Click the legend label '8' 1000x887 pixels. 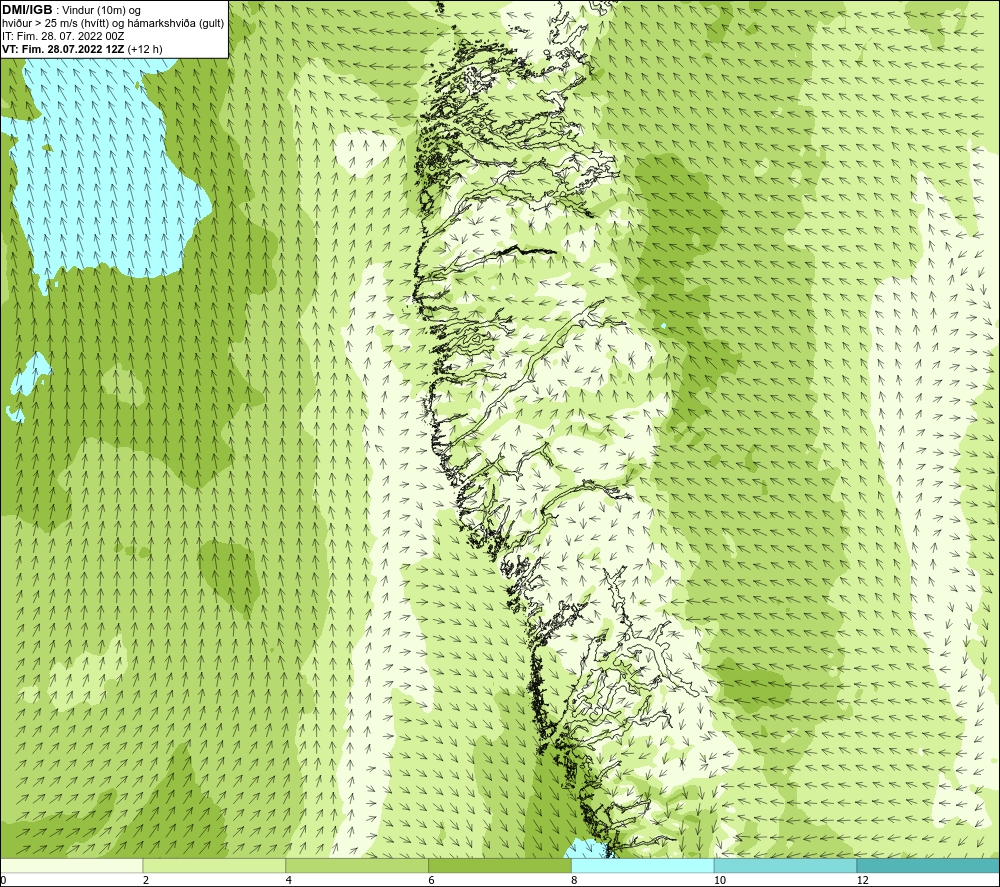pyautogui.click(x=575, y=880)
